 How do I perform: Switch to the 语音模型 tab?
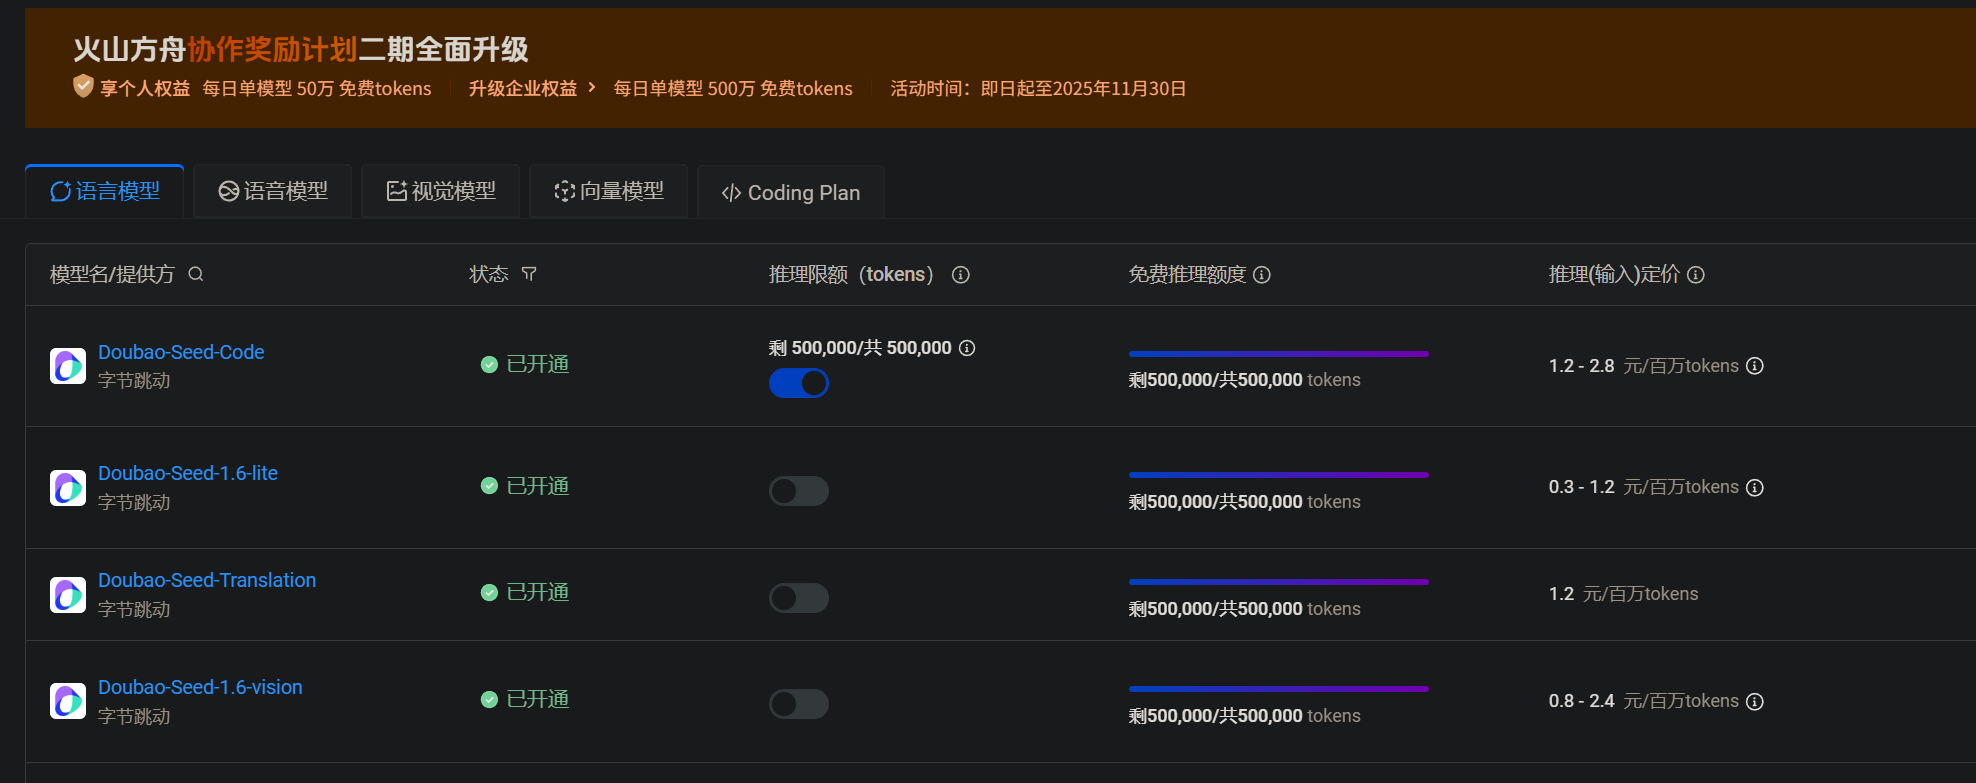pyautogui.click(x=273, y=191)
